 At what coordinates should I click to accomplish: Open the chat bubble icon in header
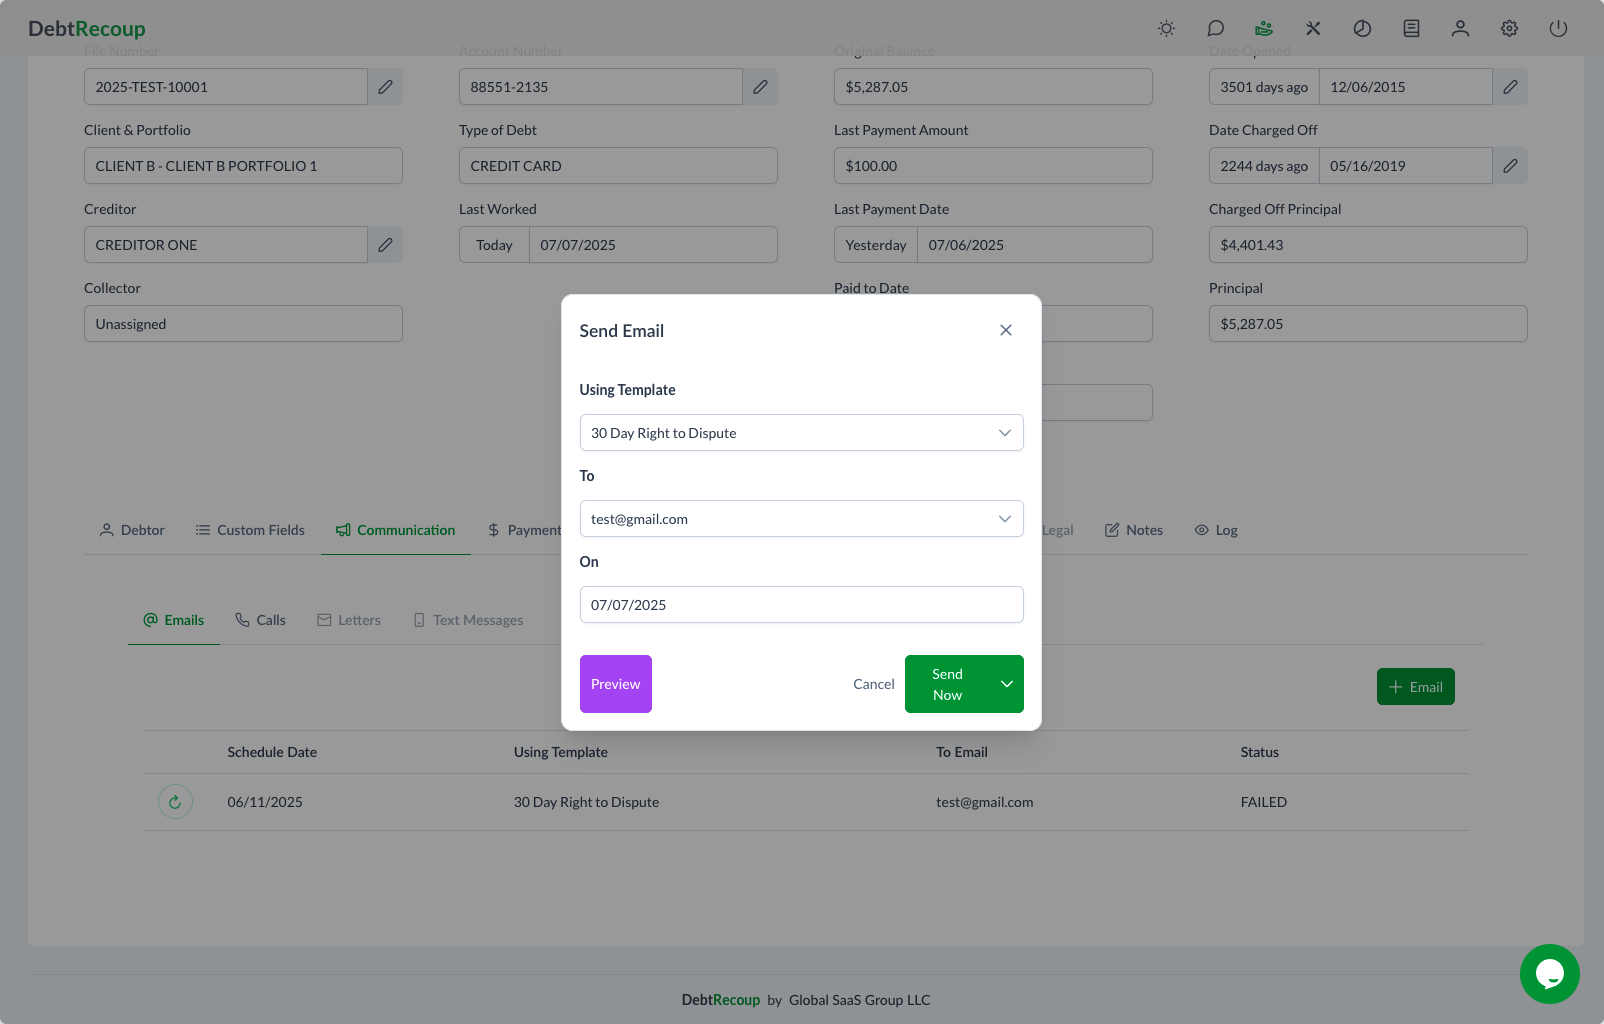(1215, 29)
